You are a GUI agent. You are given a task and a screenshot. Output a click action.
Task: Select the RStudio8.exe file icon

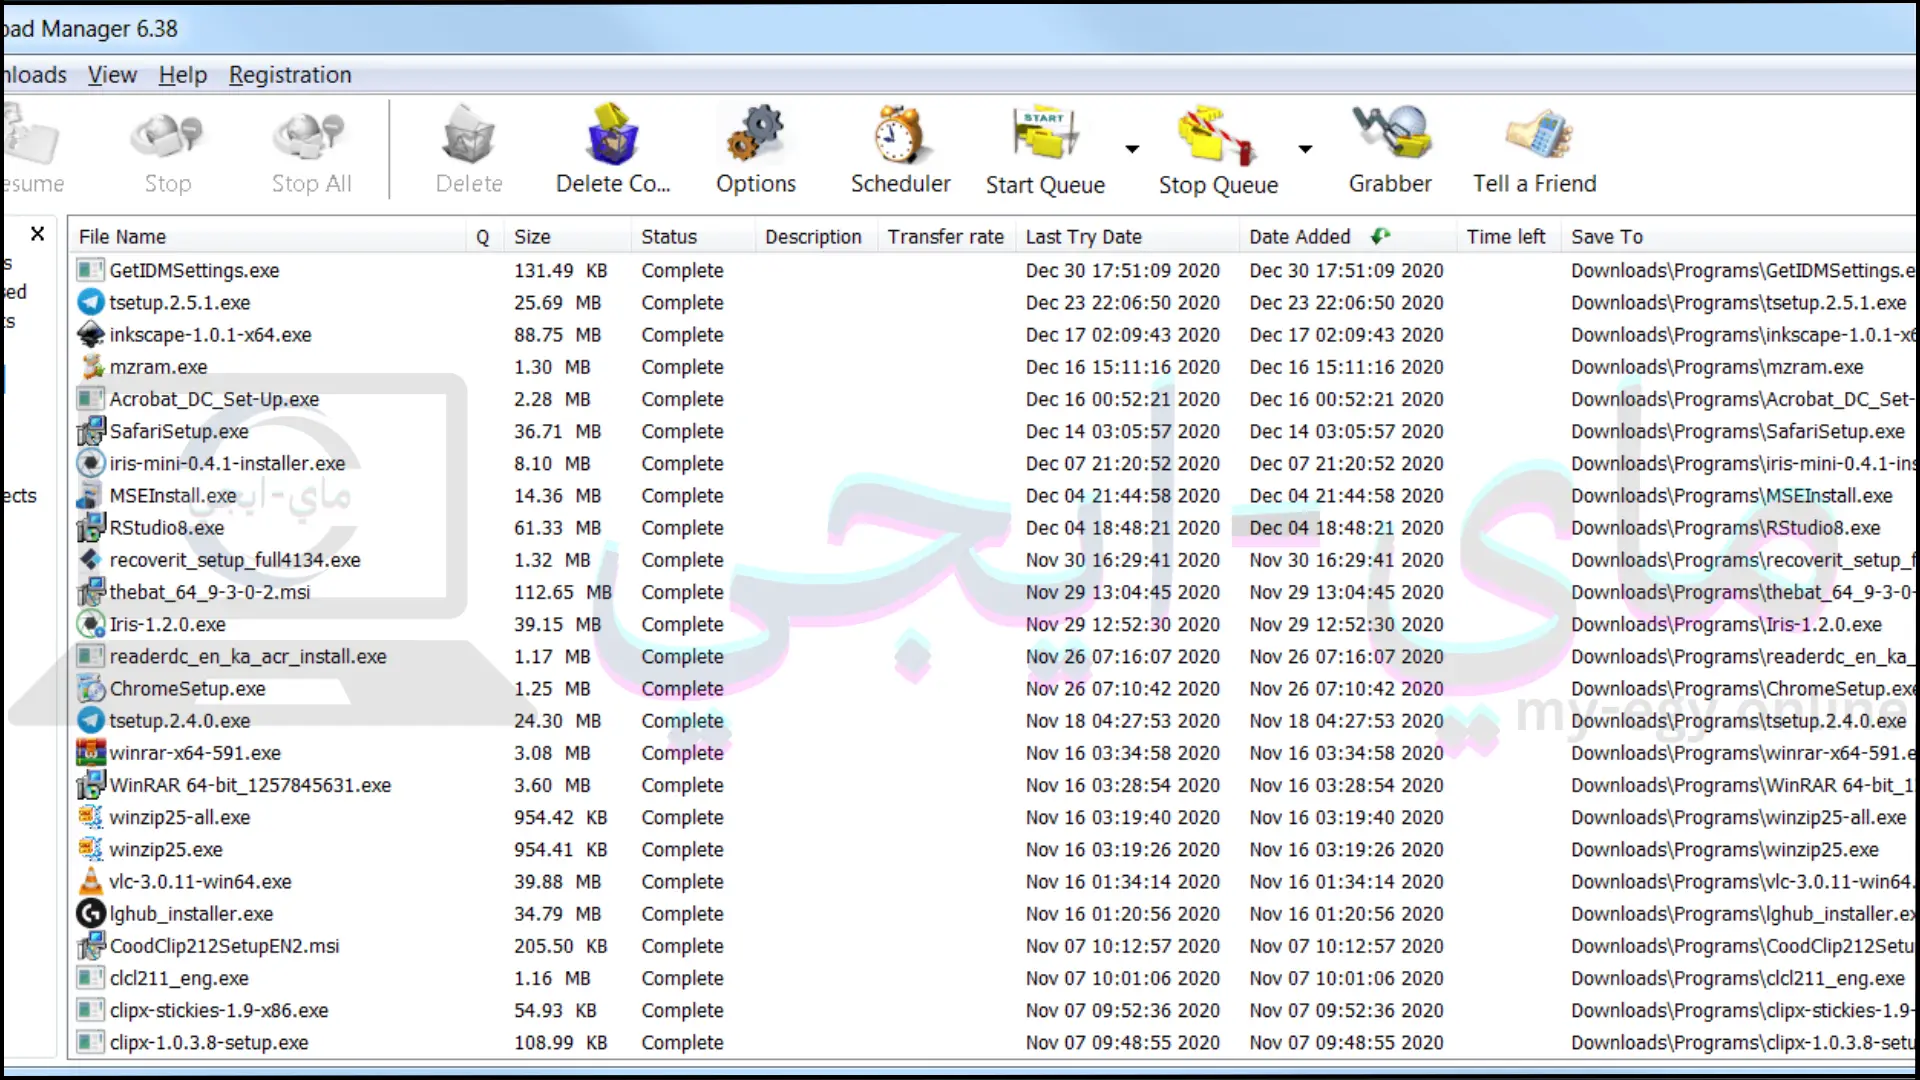[x=91, y=527]
